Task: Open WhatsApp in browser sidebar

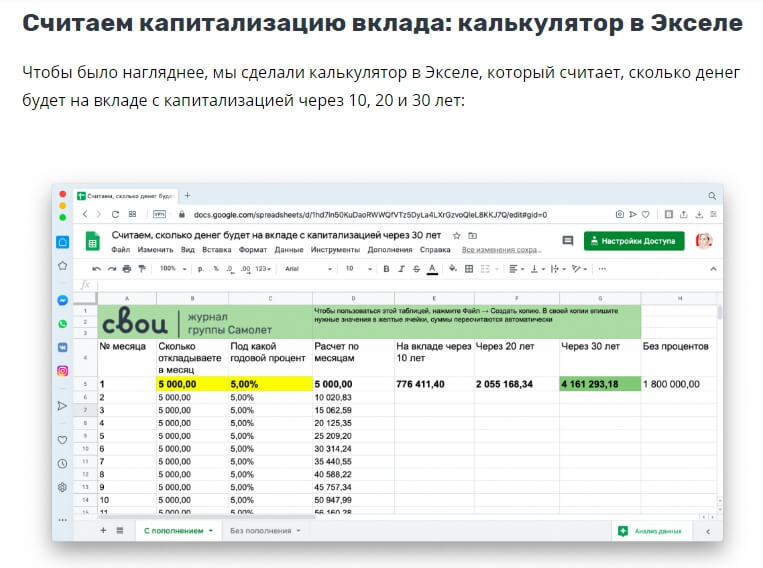Action: coord(62,324)
